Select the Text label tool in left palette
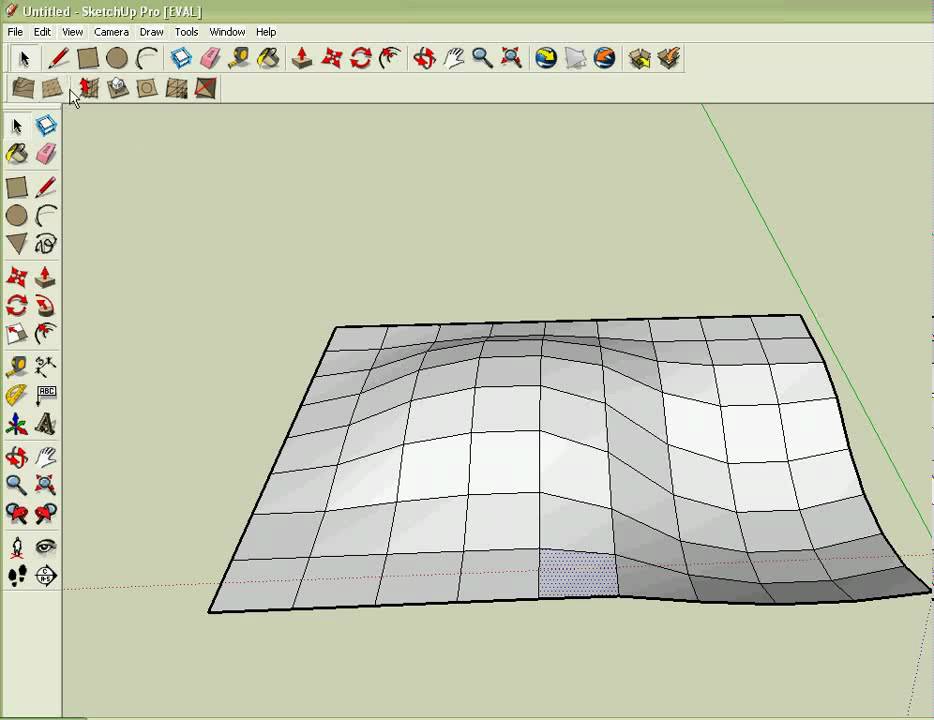The height and width of the screenshot is (720, 934). 46,395
